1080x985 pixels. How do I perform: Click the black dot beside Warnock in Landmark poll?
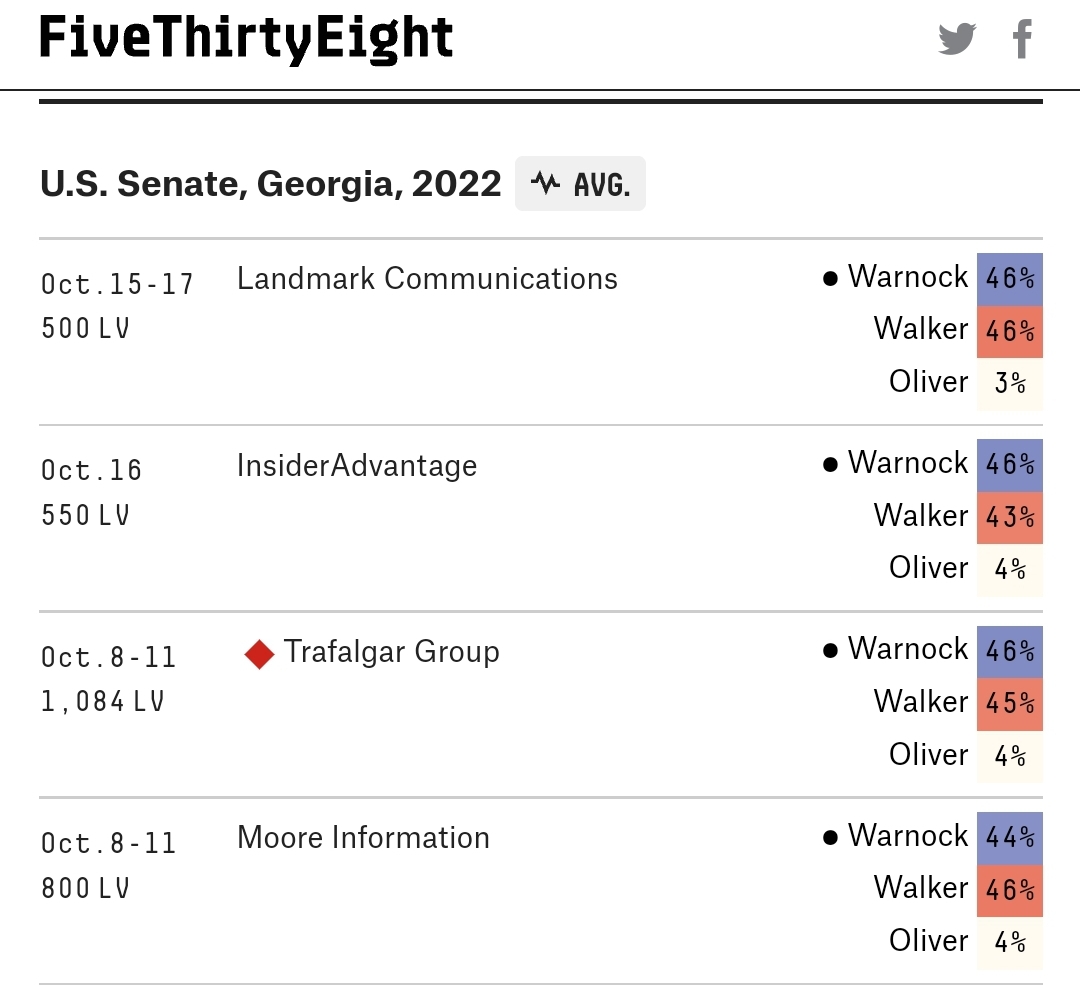831,278
